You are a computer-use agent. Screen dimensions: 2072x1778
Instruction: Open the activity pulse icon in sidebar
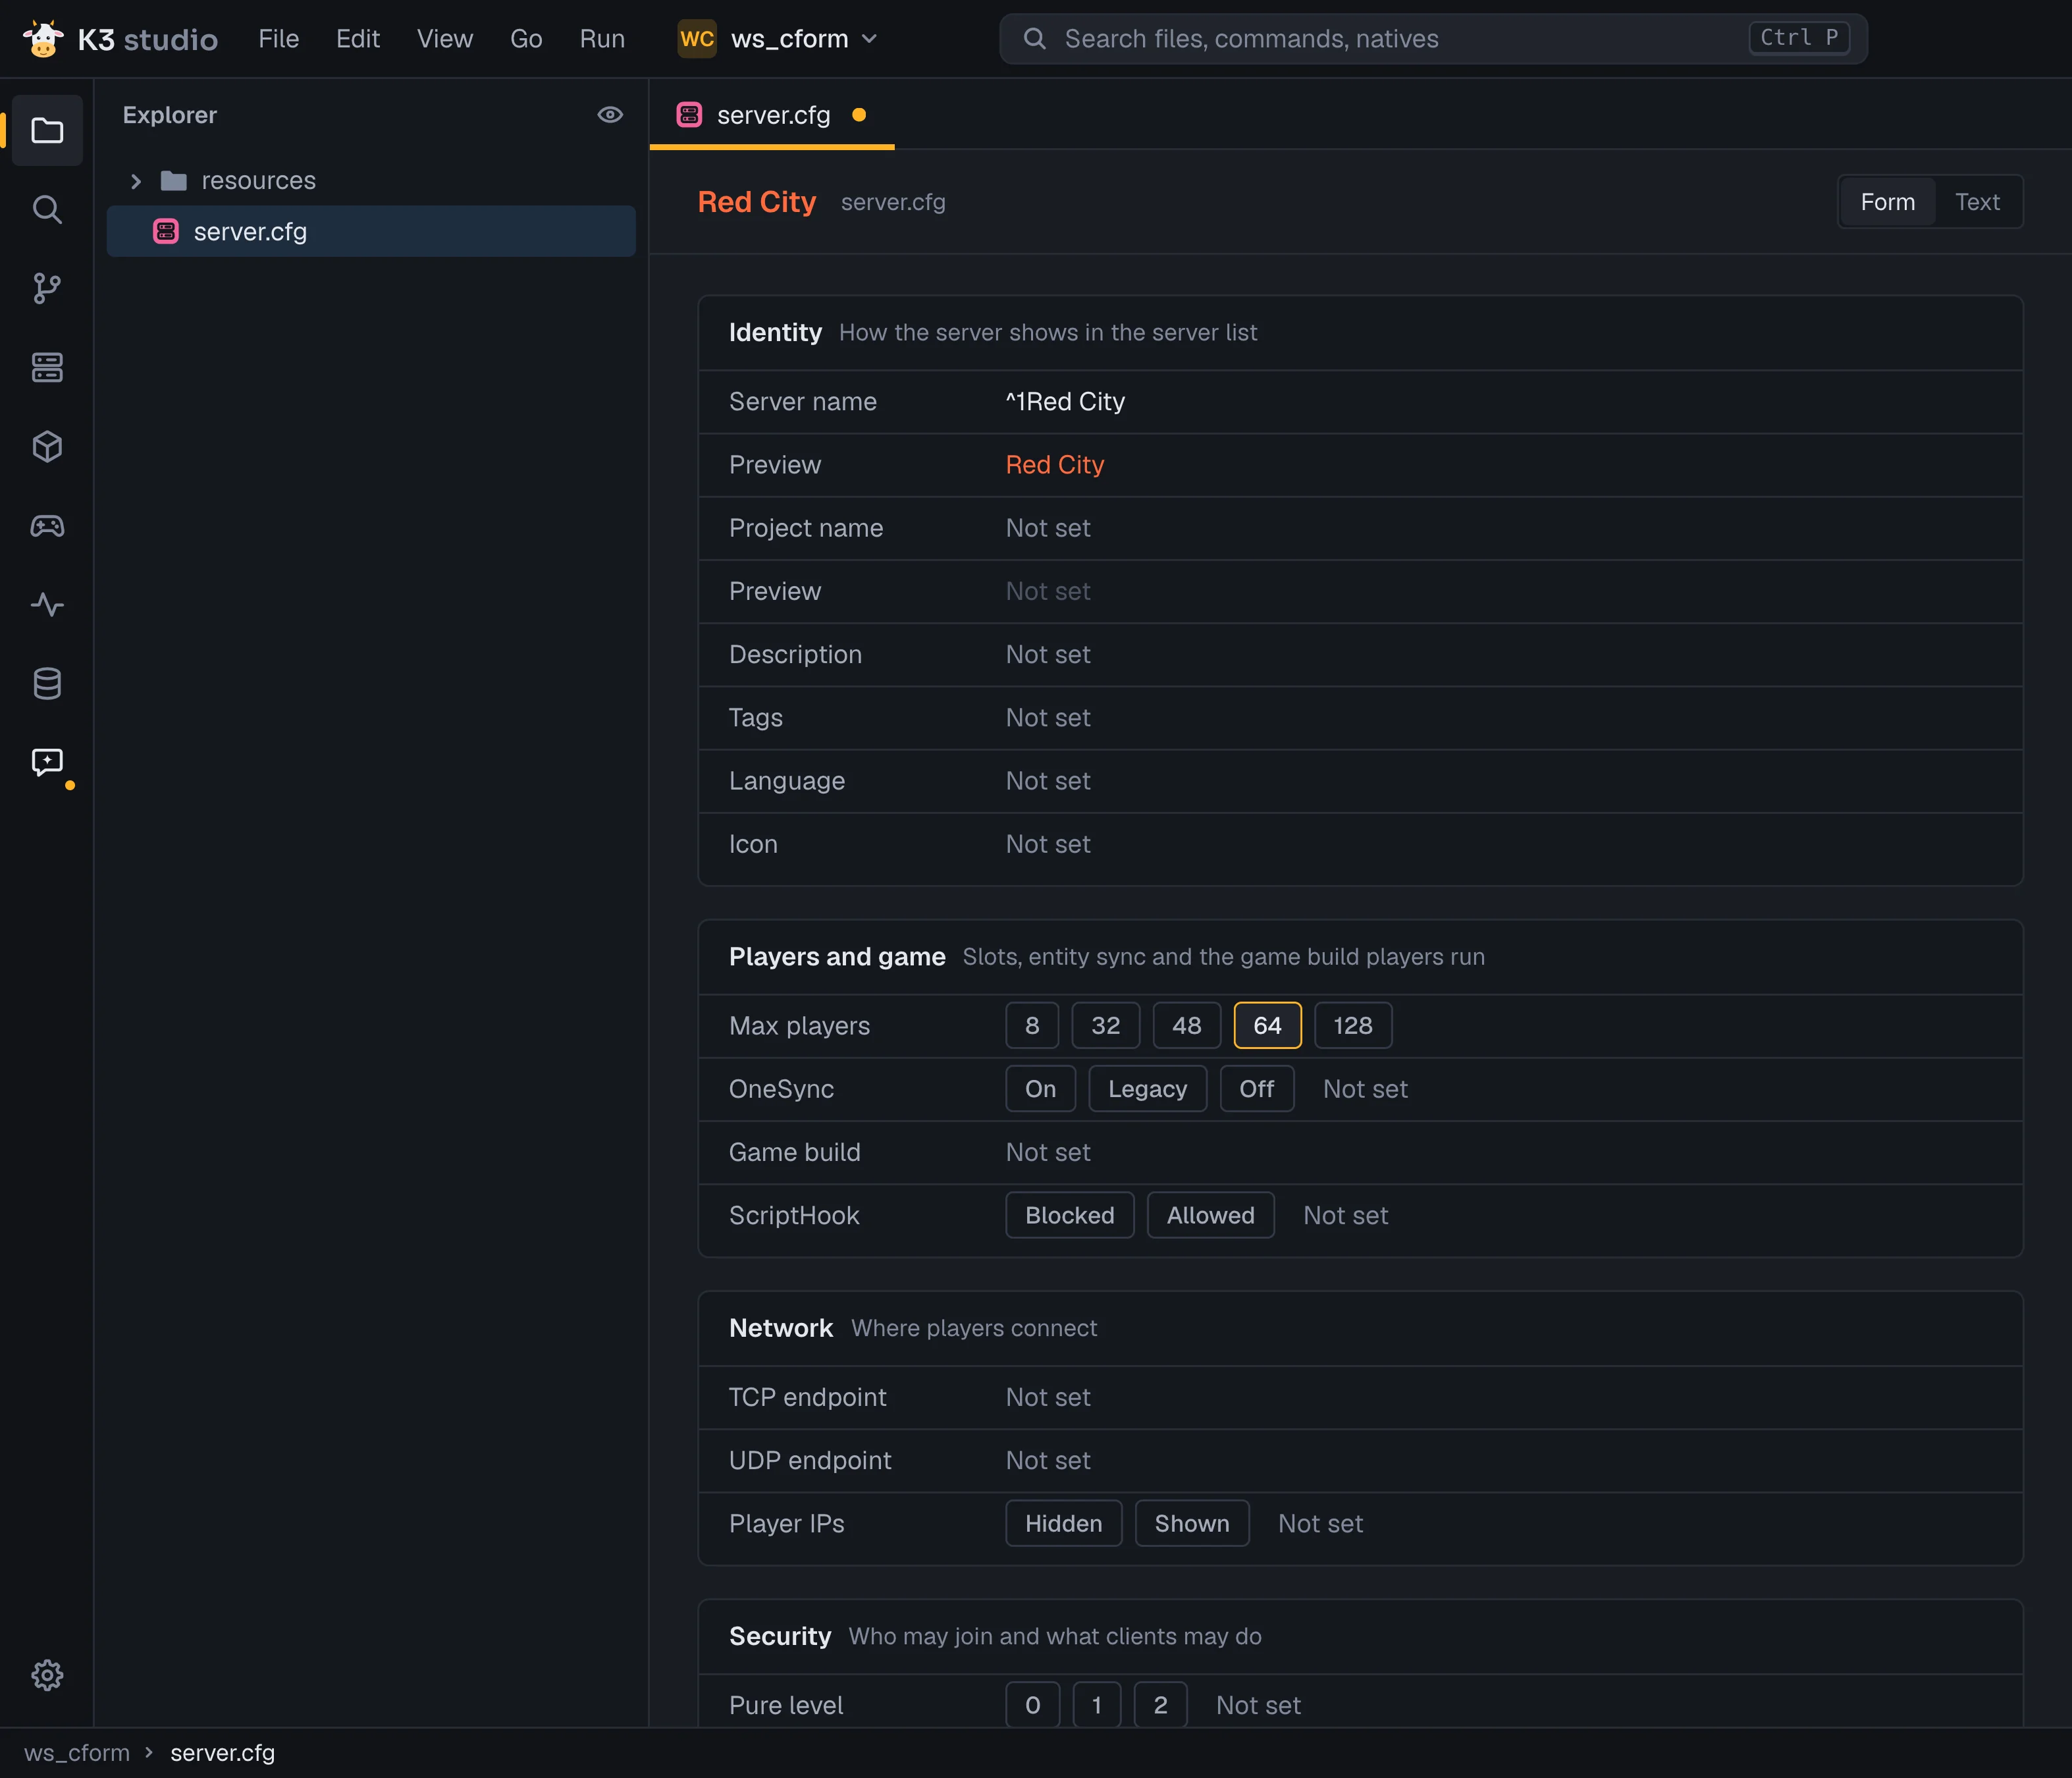(47, 605)
